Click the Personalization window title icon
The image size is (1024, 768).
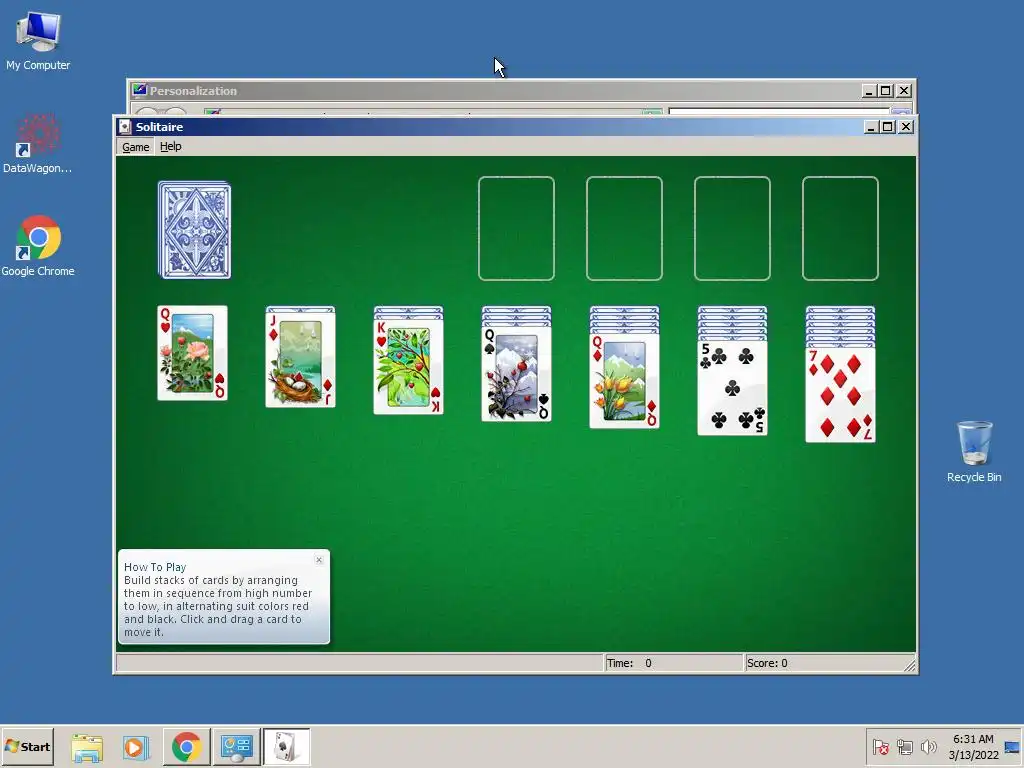tap(139, 90)
